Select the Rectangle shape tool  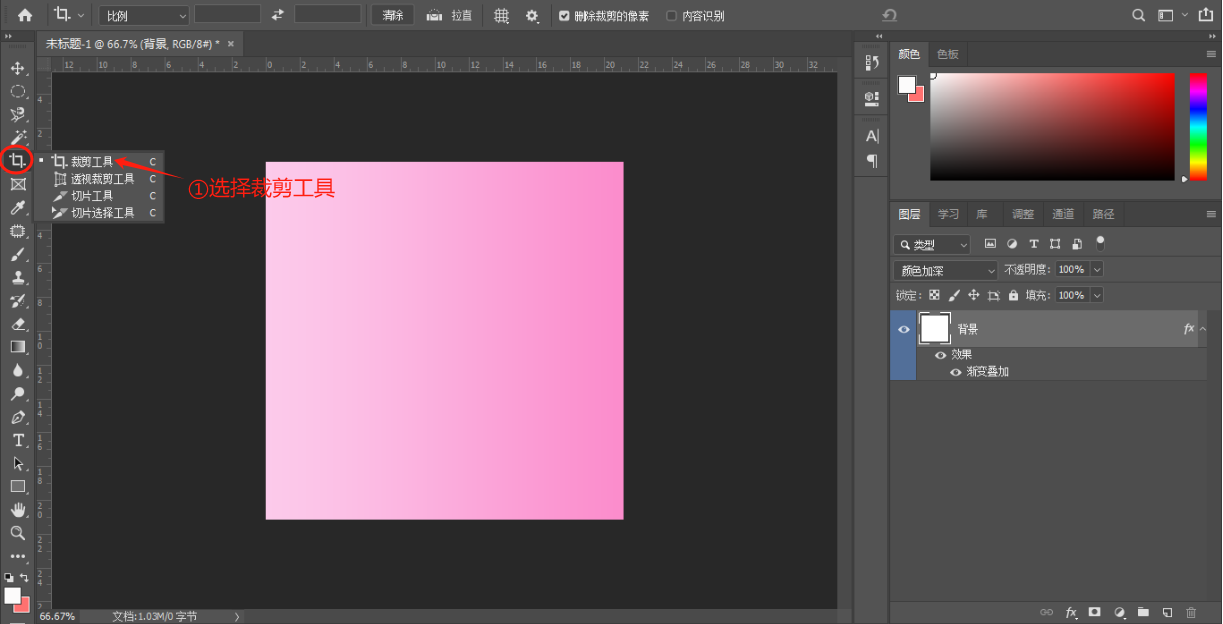tap(17, 487)
